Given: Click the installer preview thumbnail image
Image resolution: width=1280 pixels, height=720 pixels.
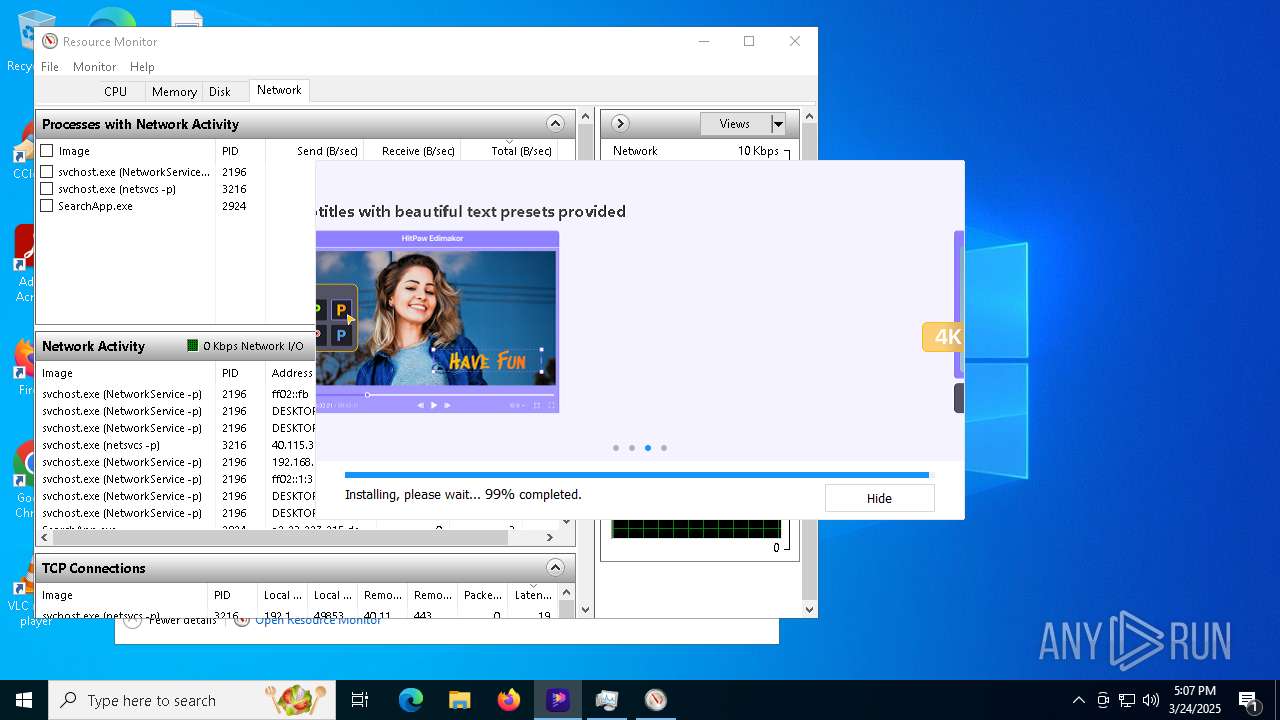Looking at the screenshot, I should [437, 322].
